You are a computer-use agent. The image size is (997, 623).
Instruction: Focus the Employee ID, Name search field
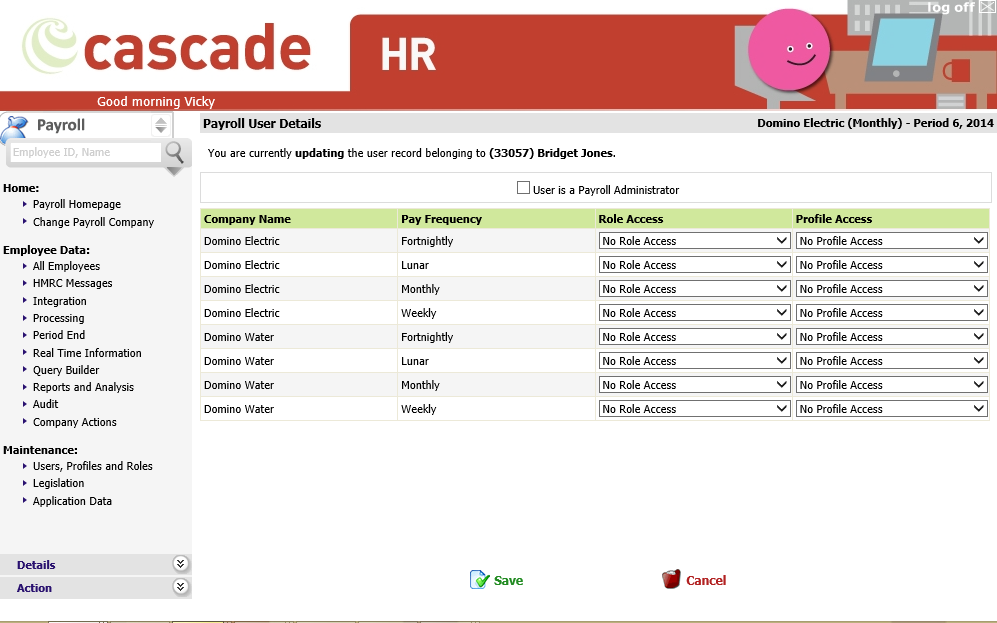click(86, 153)
